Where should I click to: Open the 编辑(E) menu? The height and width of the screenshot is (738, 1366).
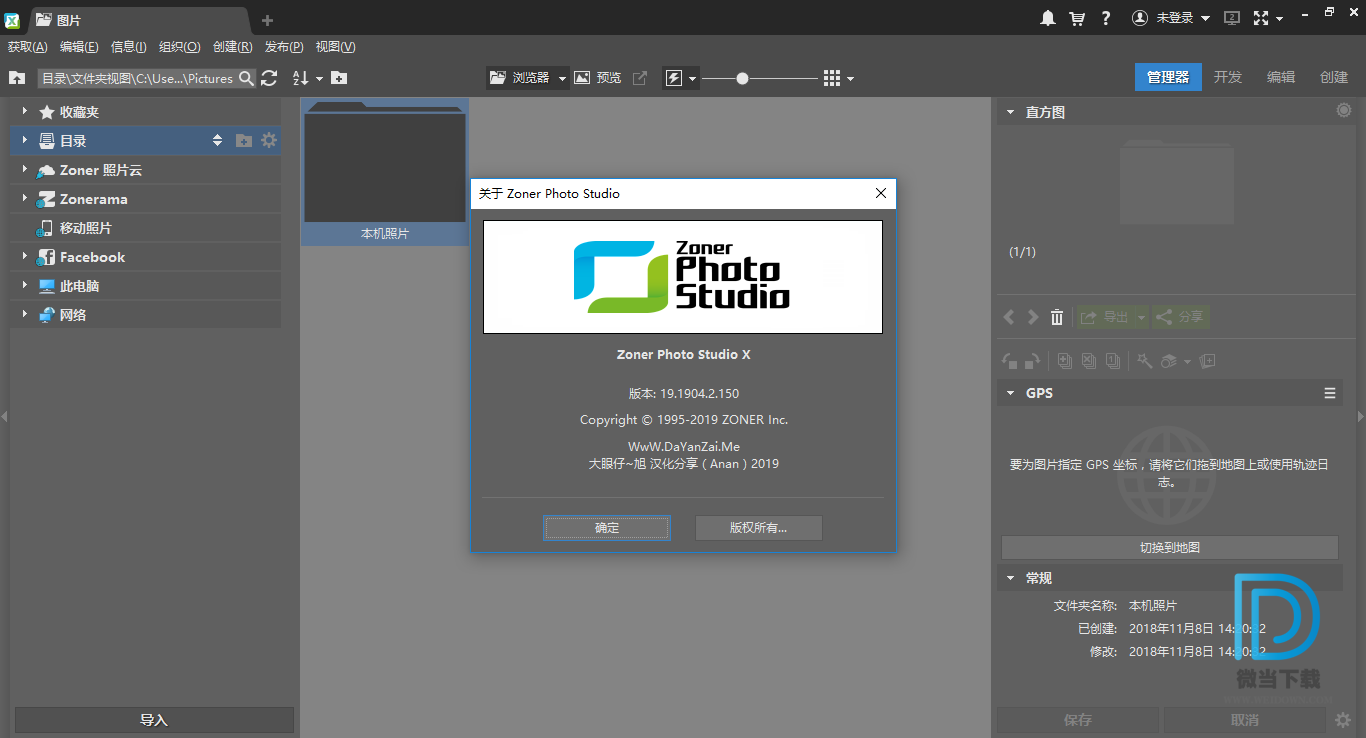[79, 47]
